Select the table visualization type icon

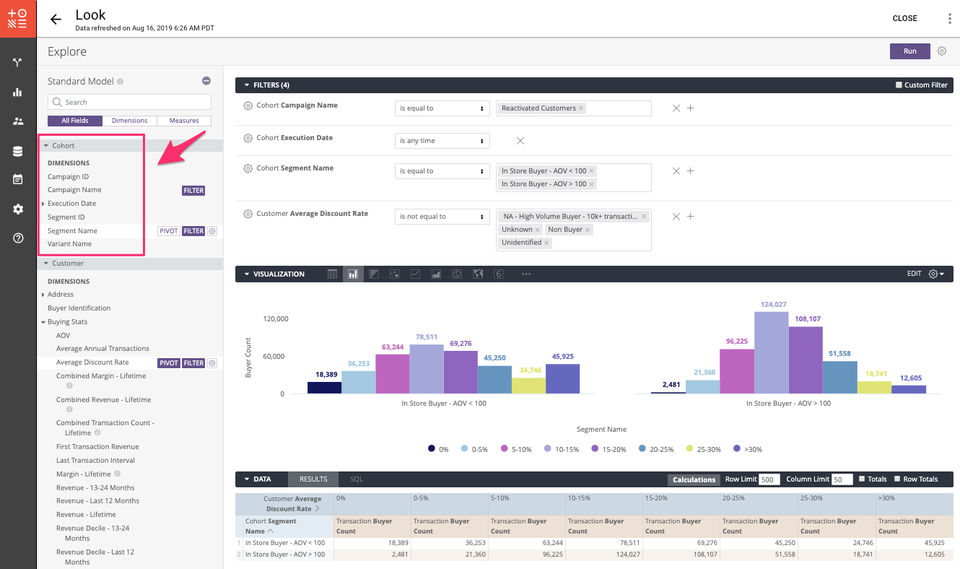click(332, 274)
